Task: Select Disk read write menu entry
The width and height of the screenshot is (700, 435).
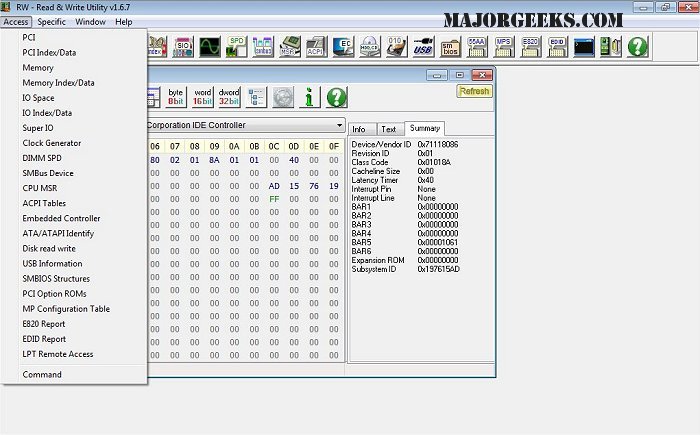Action: pyautogui.click(x=74, y=248)
